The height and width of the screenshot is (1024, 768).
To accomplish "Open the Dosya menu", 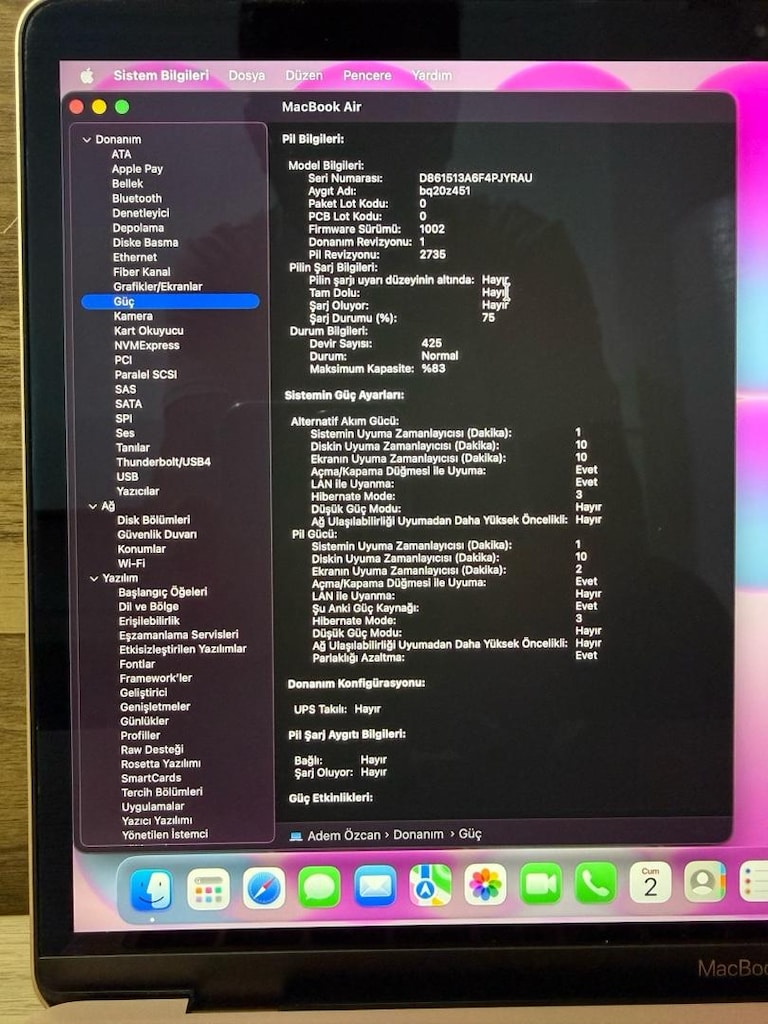I will [x=247, y=75].
